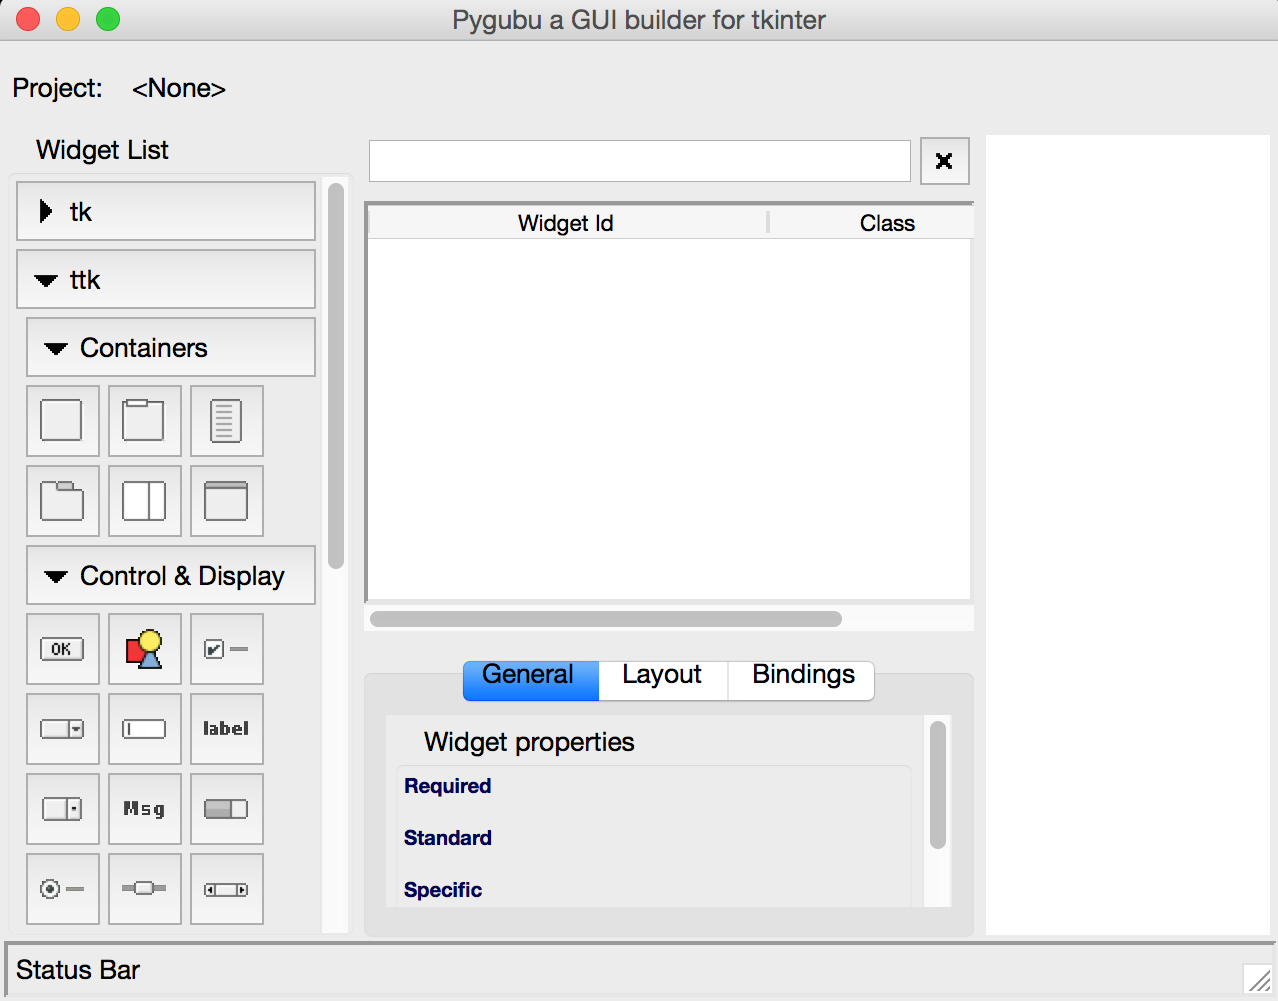The height and width of the screenshot is (1001, 1278).
Task: Click the Standard properties heading
Action: (x=447, y=838)
